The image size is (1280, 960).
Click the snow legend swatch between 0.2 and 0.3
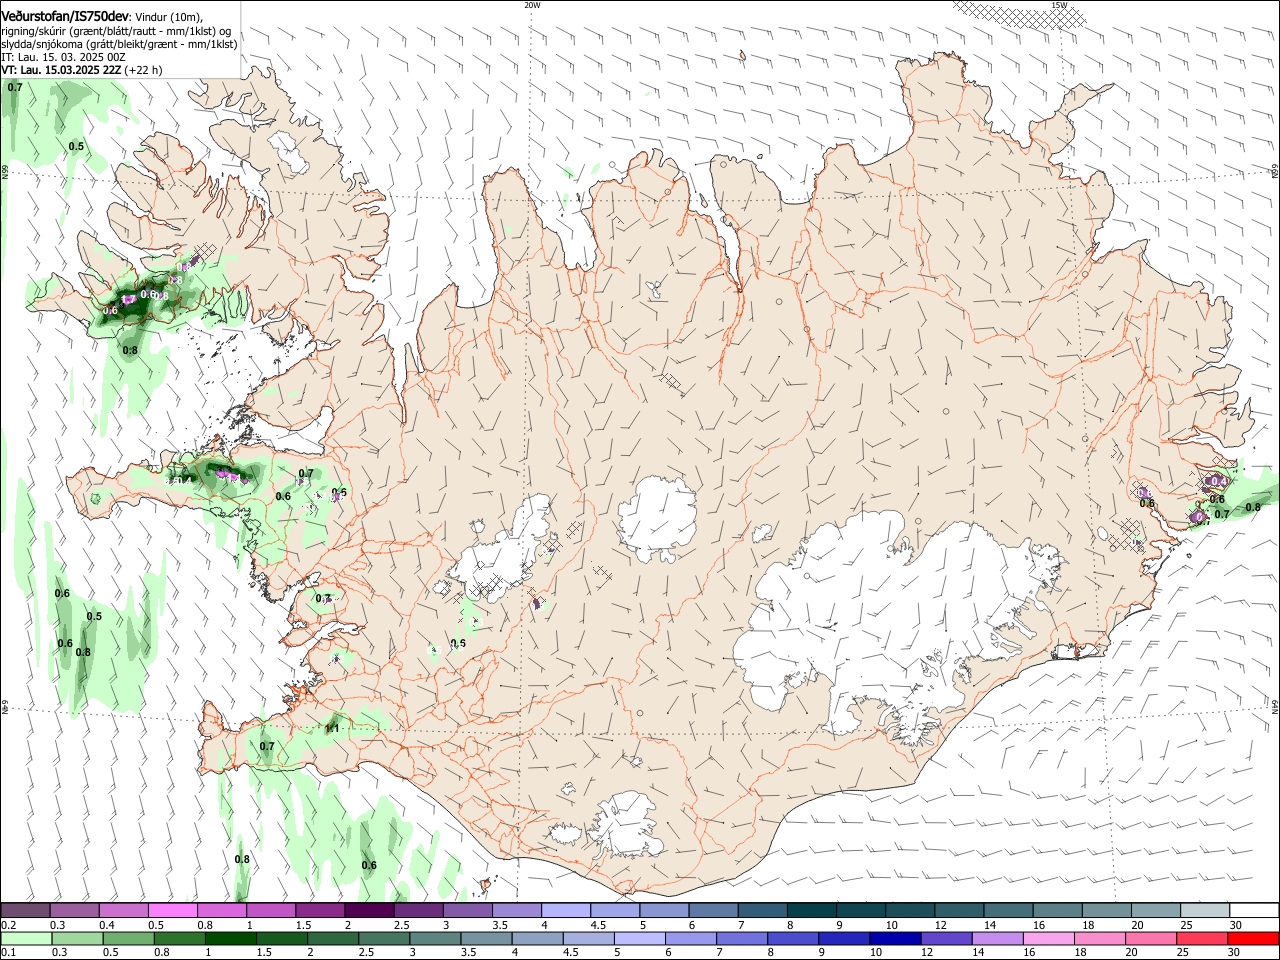[x=25, y=910]
